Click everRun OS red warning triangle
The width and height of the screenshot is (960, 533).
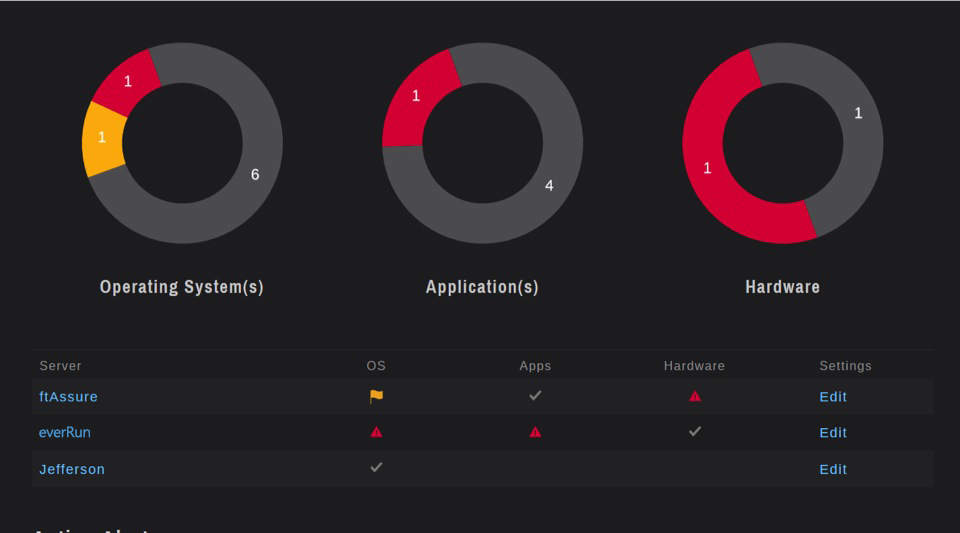pos(376,432)
